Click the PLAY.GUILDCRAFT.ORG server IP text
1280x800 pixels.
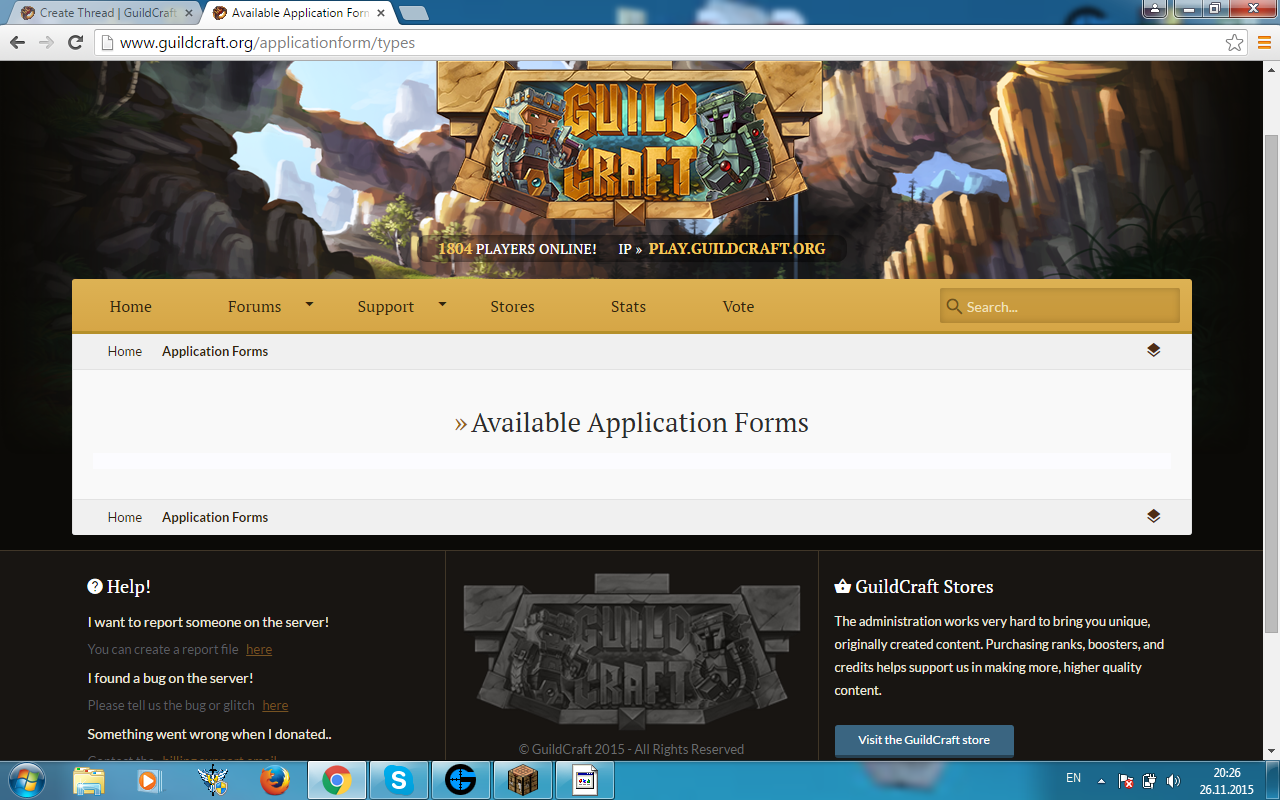pos(737,248)
